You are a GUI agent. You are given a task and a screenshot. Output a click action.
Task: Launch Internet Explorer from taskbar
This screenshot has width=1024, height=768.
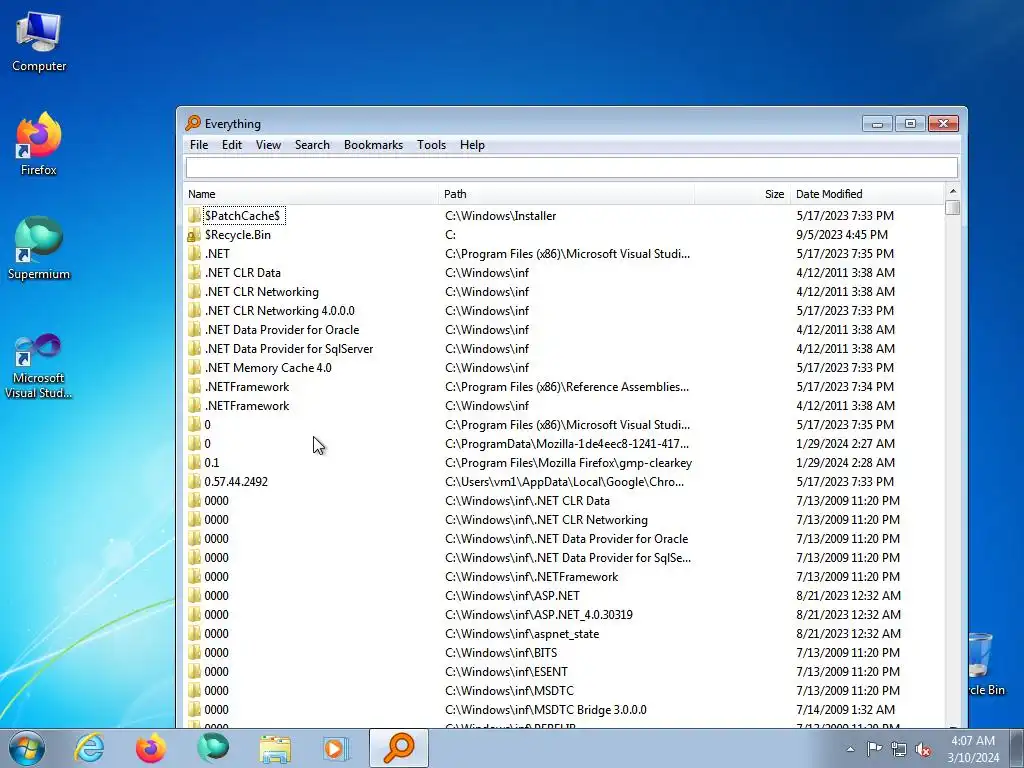click(89, 748)
